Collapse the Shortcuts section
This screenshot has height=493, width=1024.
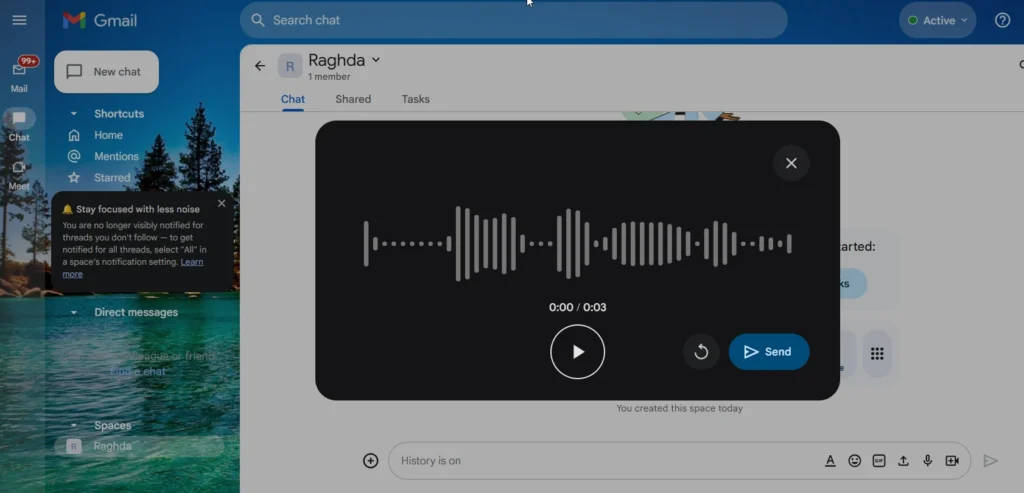74,114
